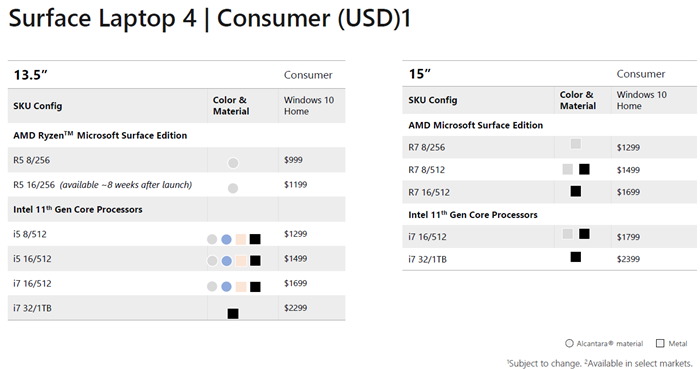Screen dimensions: 700x369
Task: Click the gray platinum swatch in i5 16/512 row
Action: pos(212,261)
